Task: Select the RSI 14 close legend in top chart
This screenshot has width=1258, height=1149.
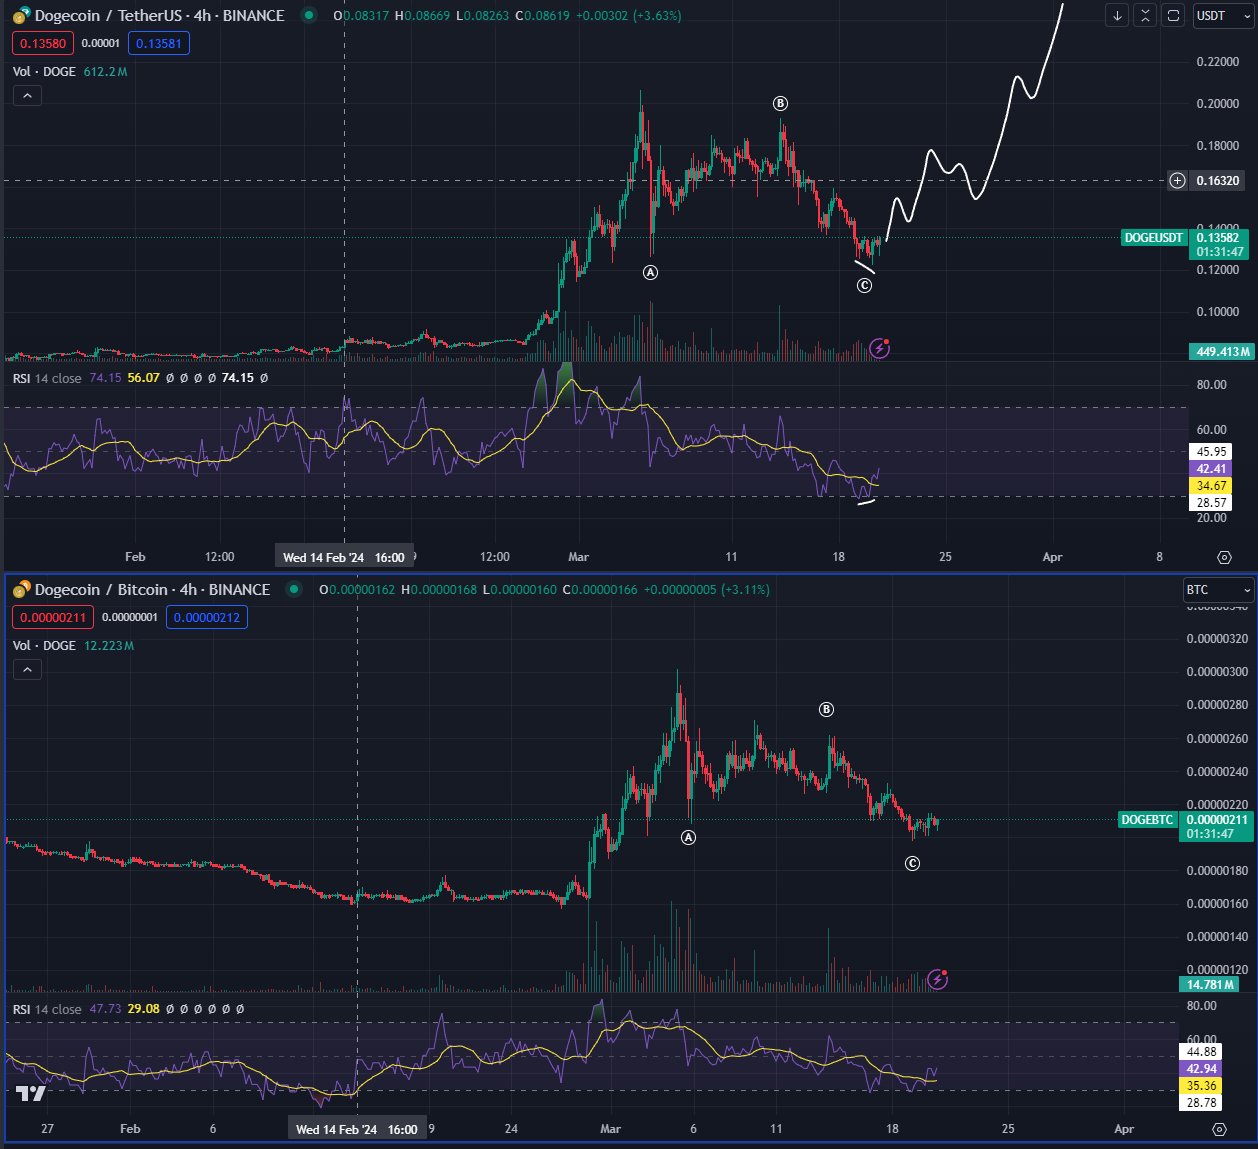Action: [x=47, y=378]
